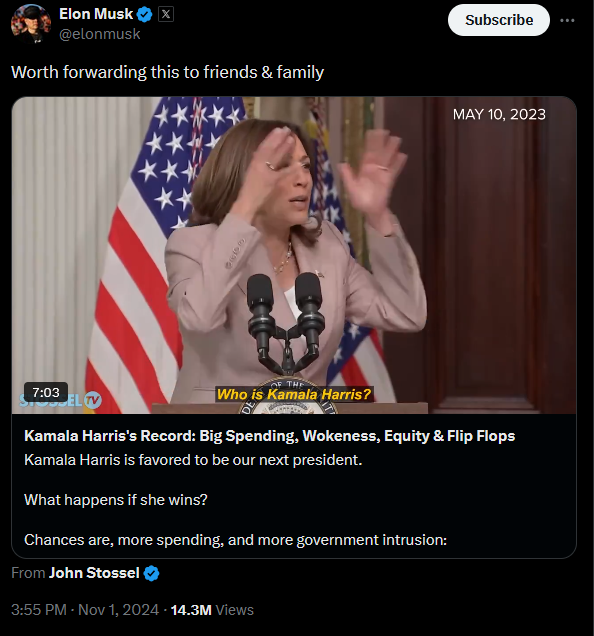
Task: Click the 'Chances are, more spending' description line
Action: (x=235, y=540)
